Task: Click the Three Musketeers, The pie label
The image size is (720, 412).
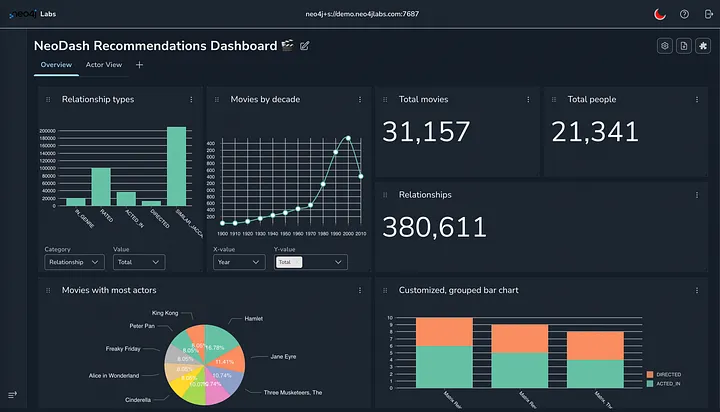Action: [x=293, y=393]
